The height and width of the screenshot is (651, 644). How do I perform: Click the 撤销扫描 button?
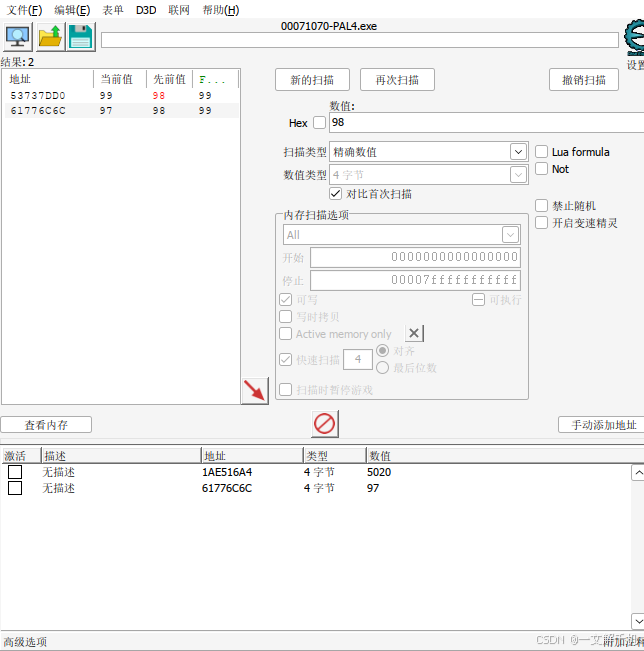584,80
